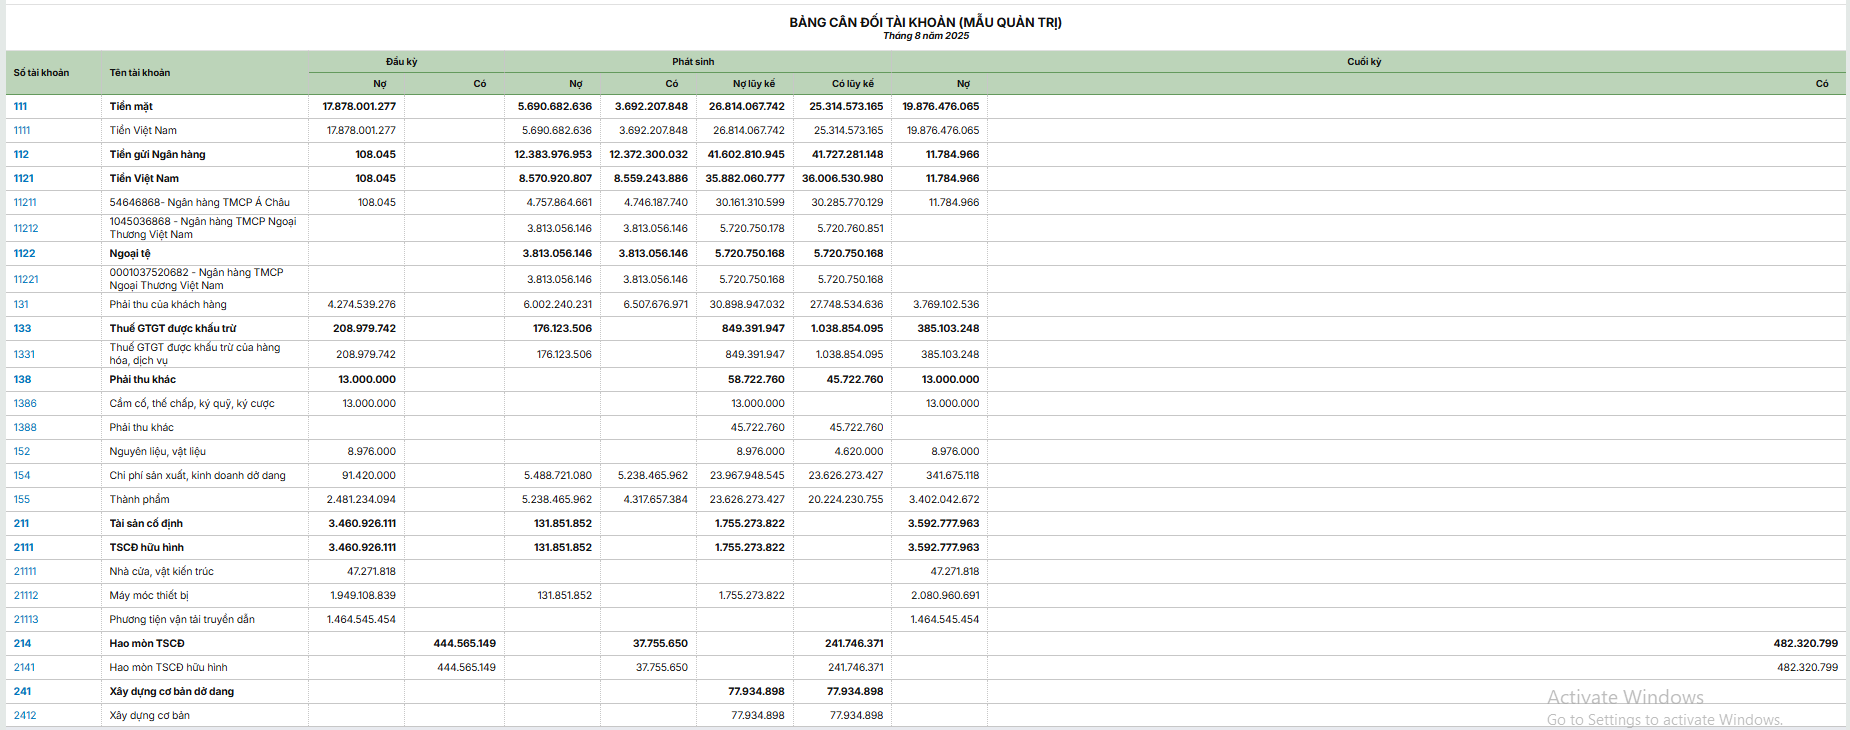Open account 112 Tiền gửi Ngân hàng
This screenshot has width=1850, height=730.
click(x=21, y=155)
